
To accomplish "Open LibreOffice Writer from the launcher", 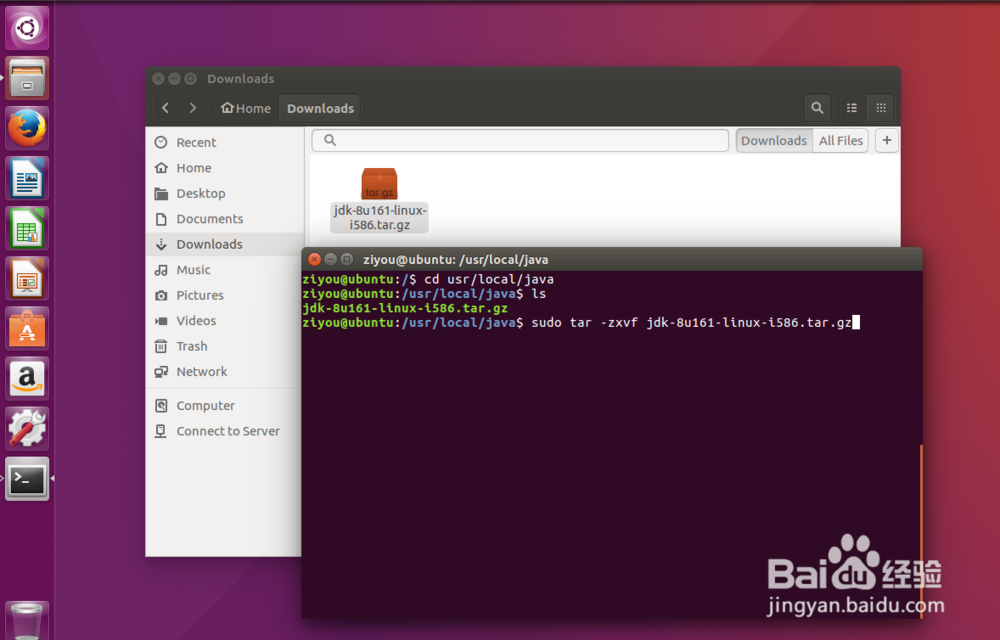I will tap(27, 178).
